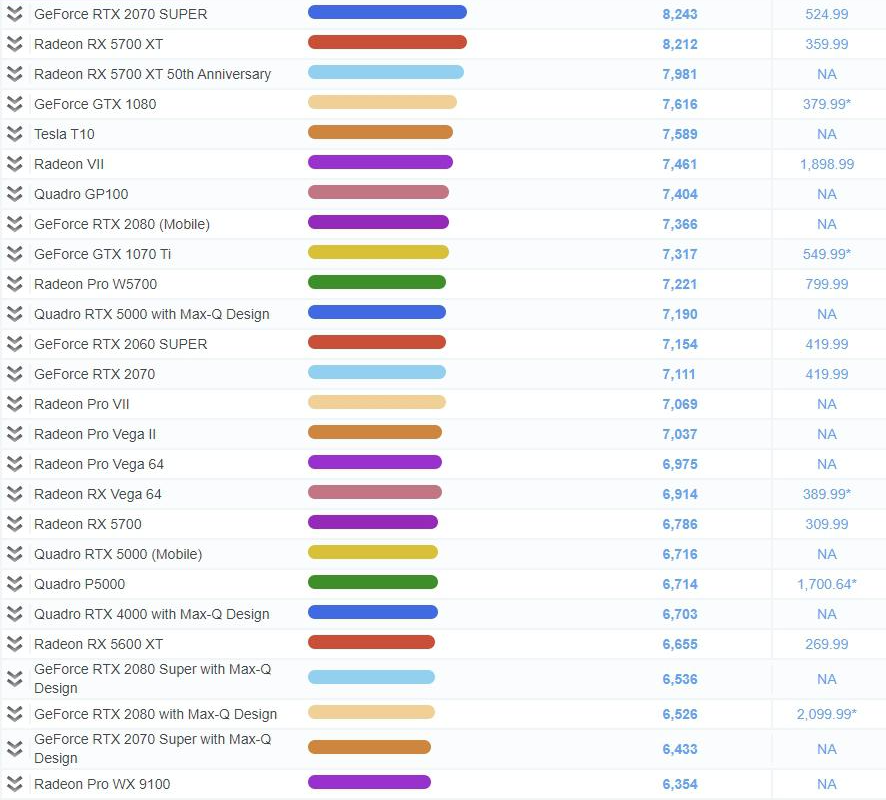Open the Radeon VII link

point(69,164)
